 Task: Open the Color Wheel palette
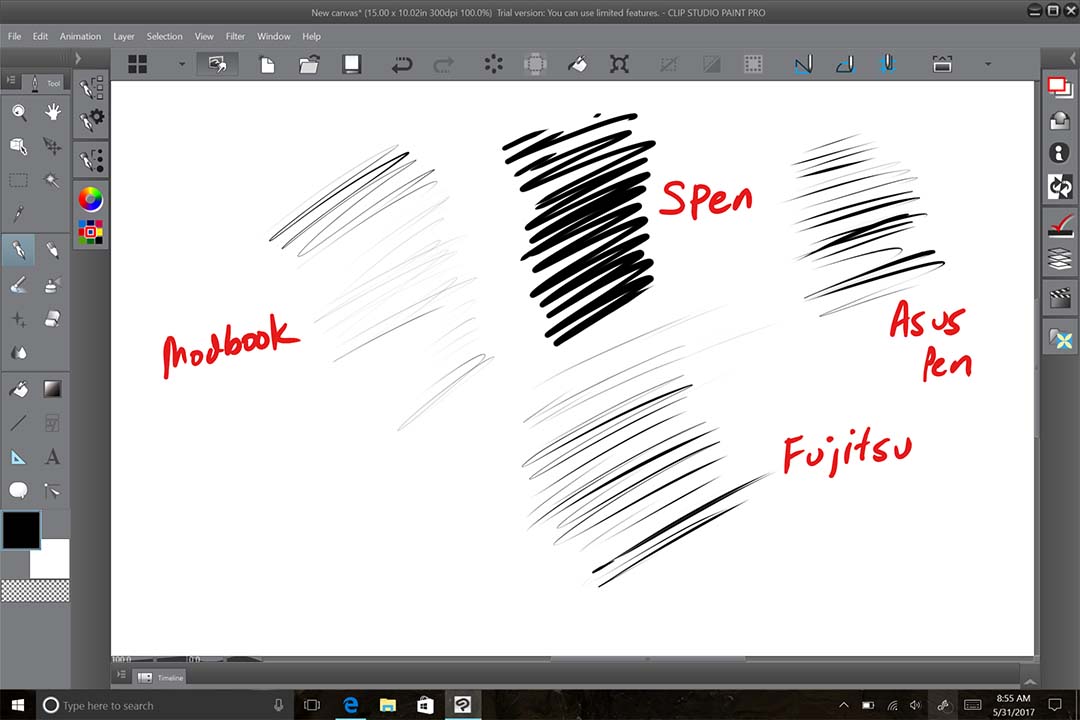click(90, 199)
